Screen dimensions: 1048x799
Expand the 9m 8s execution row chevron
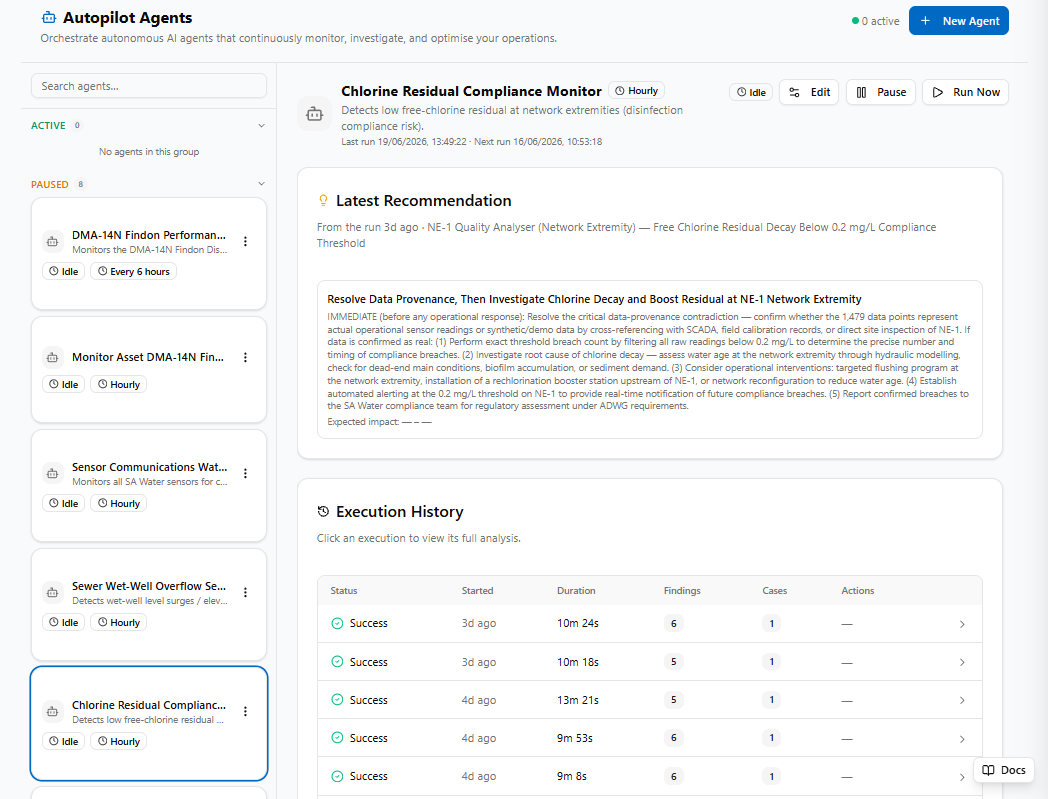[962, 777]
